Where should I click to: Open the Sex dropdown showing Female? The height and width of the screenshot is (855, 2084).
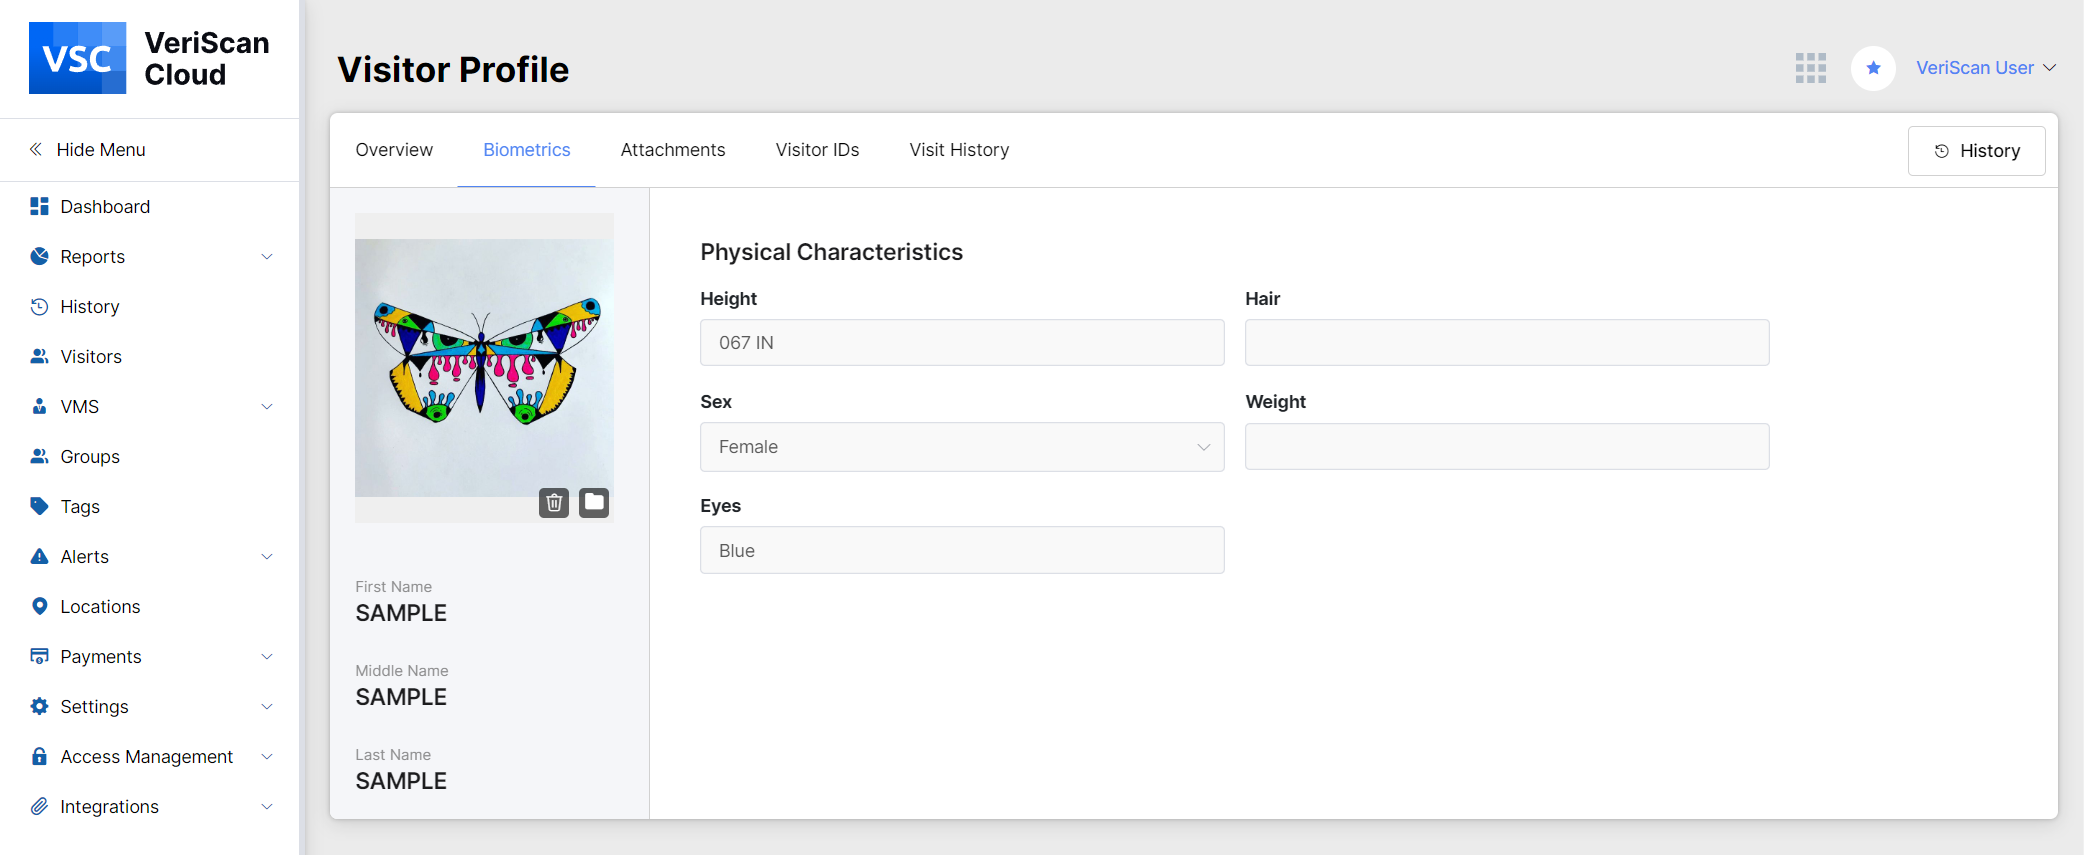pos(962,447)
